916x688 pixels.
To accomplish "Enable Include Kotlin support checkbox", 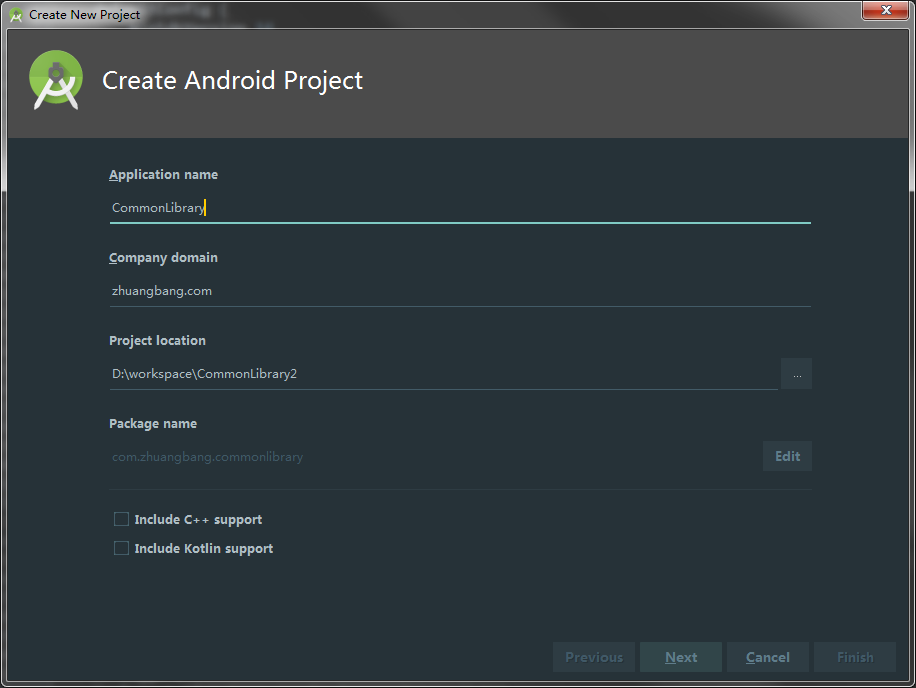I will point(122,548).
